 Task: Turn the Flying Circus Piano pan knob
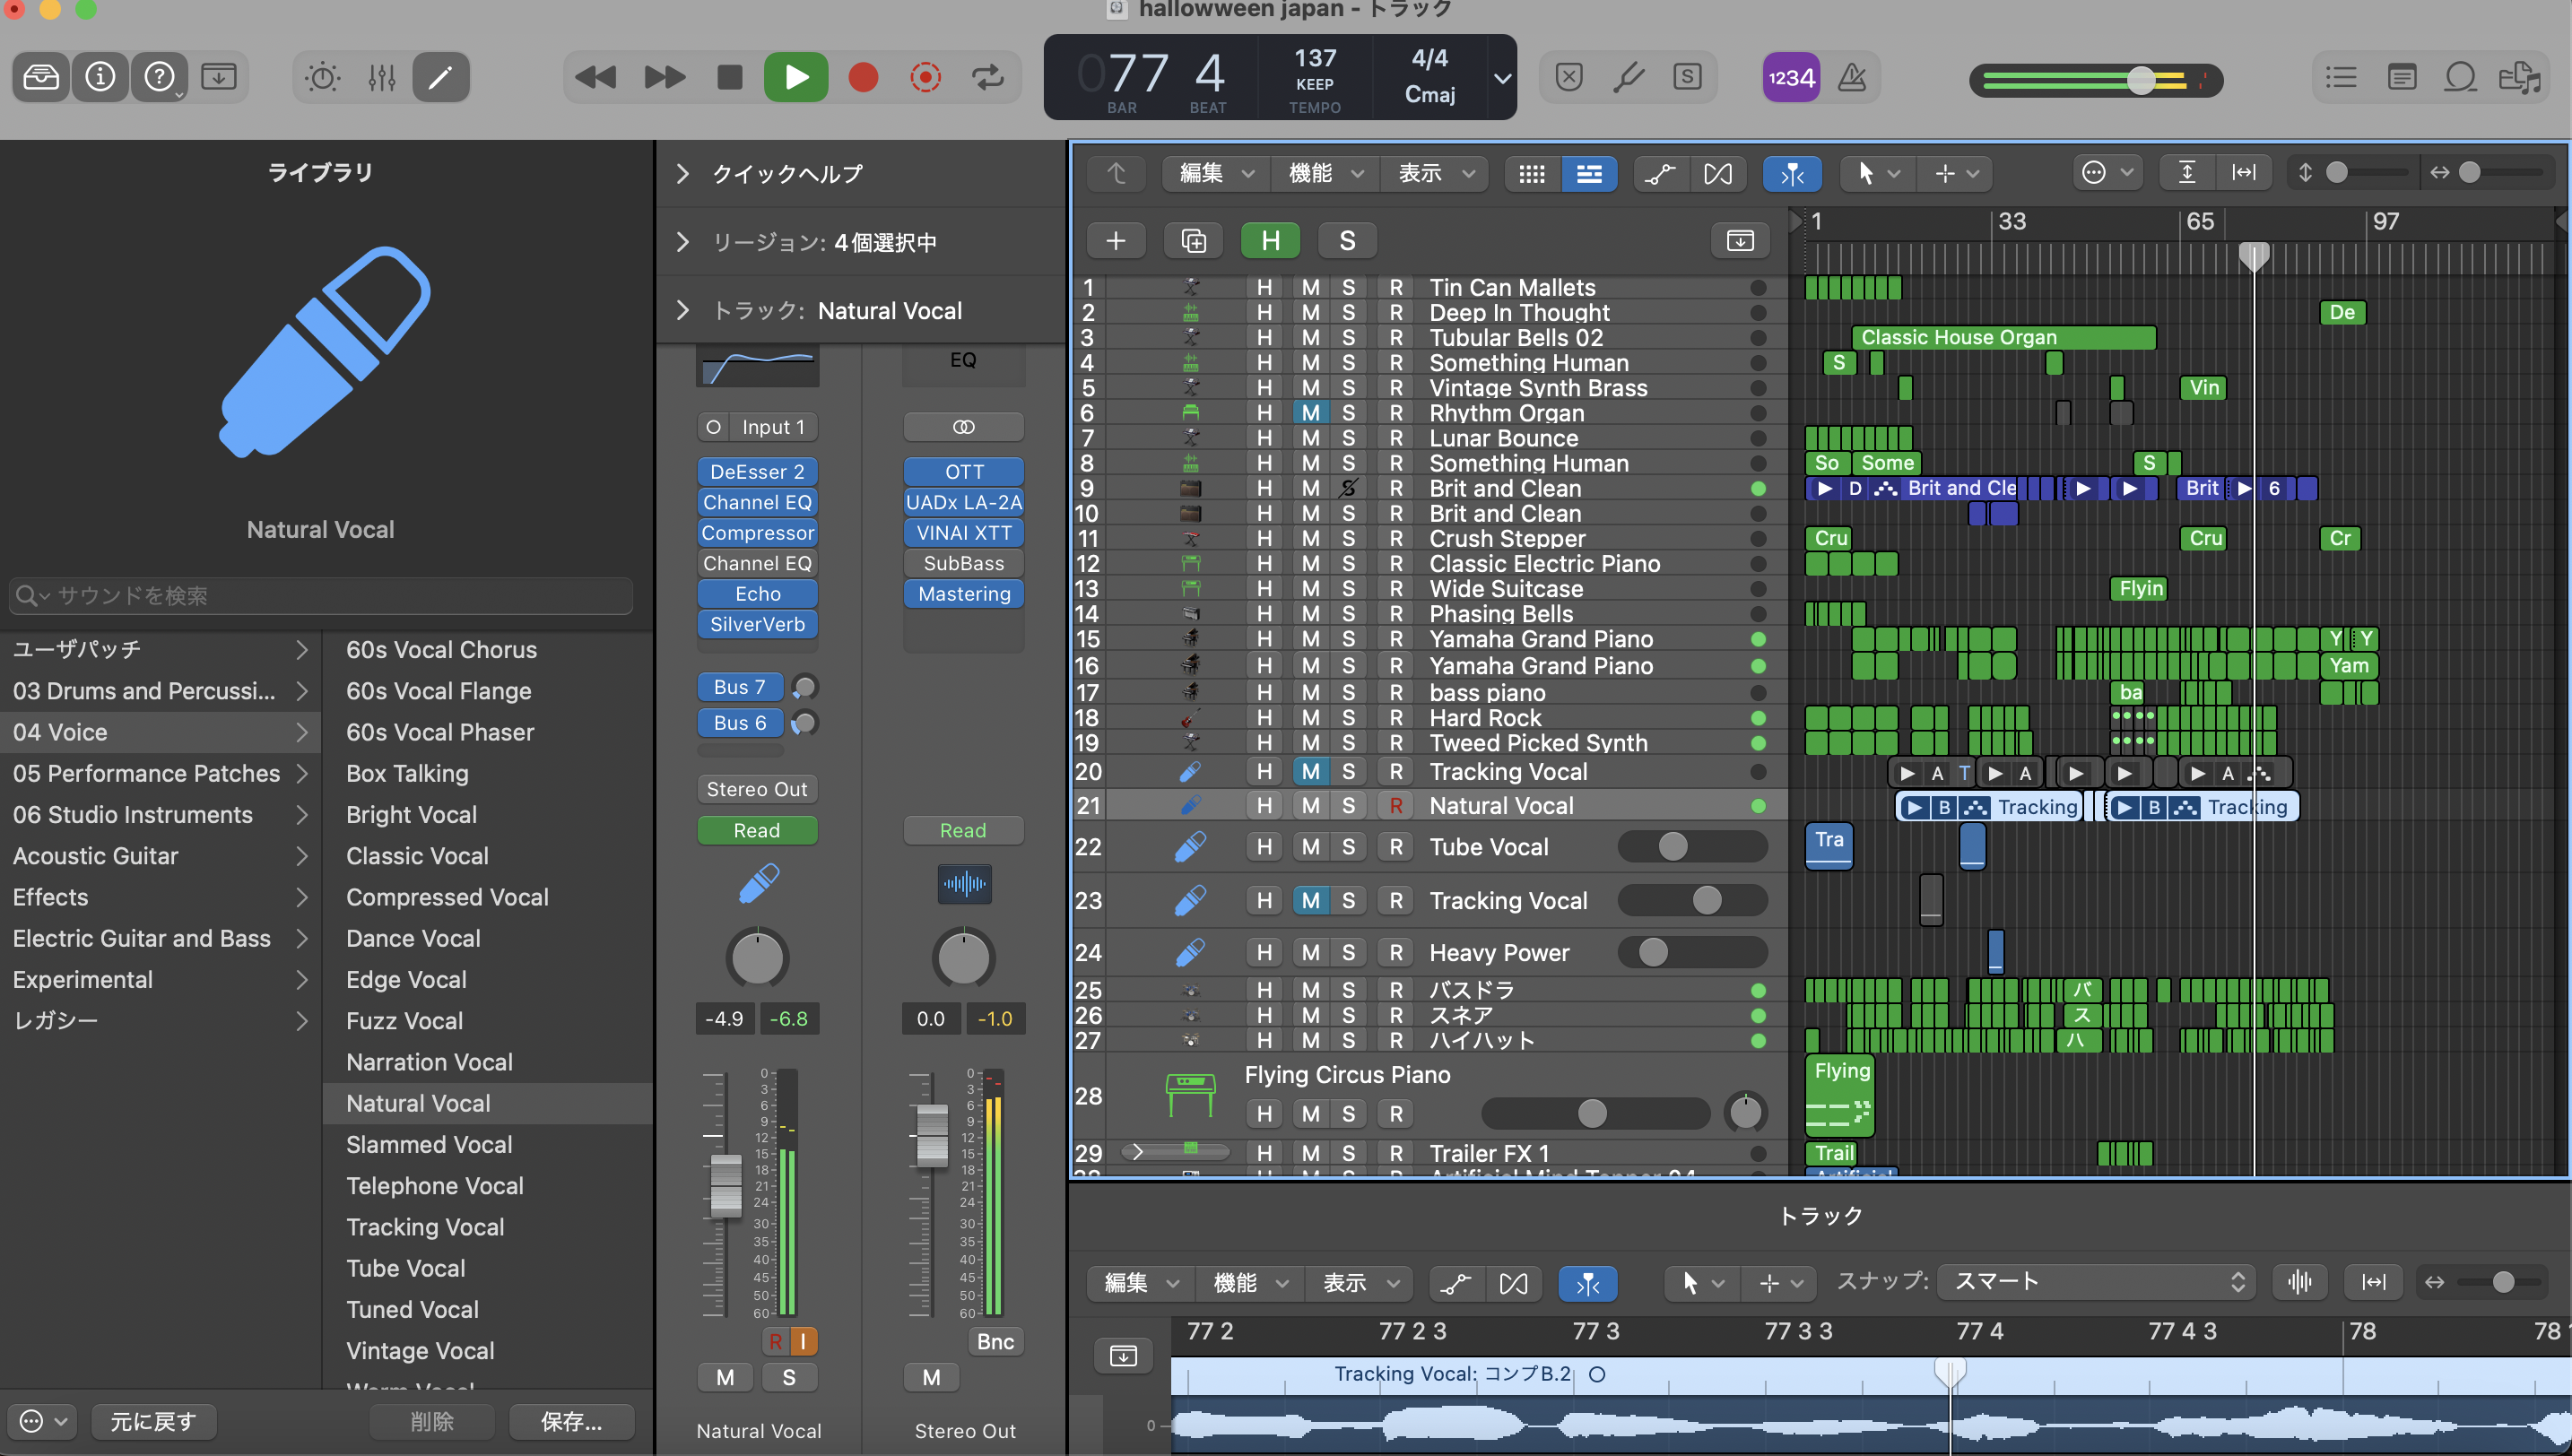(1746, 1112)
